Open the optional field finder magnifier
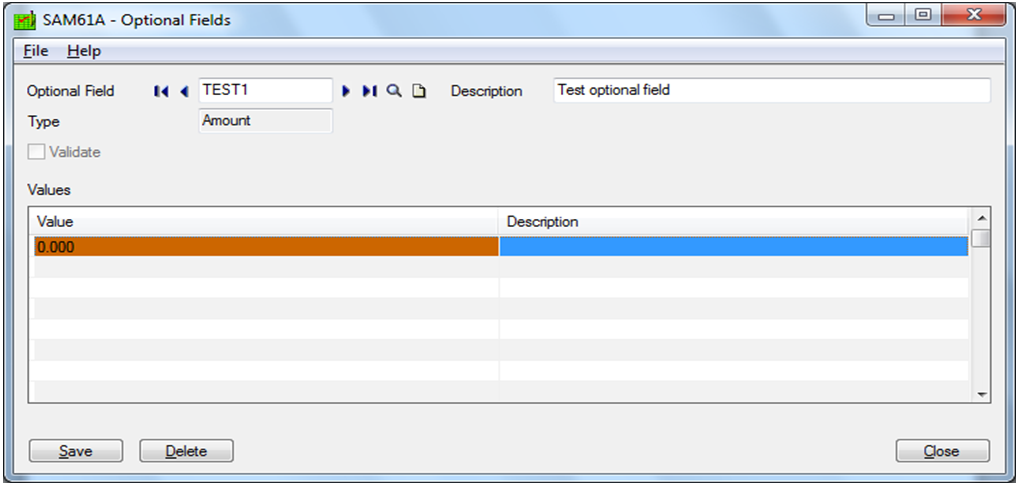The height and width of the screenshot is (486, 1018). [393, 91]
